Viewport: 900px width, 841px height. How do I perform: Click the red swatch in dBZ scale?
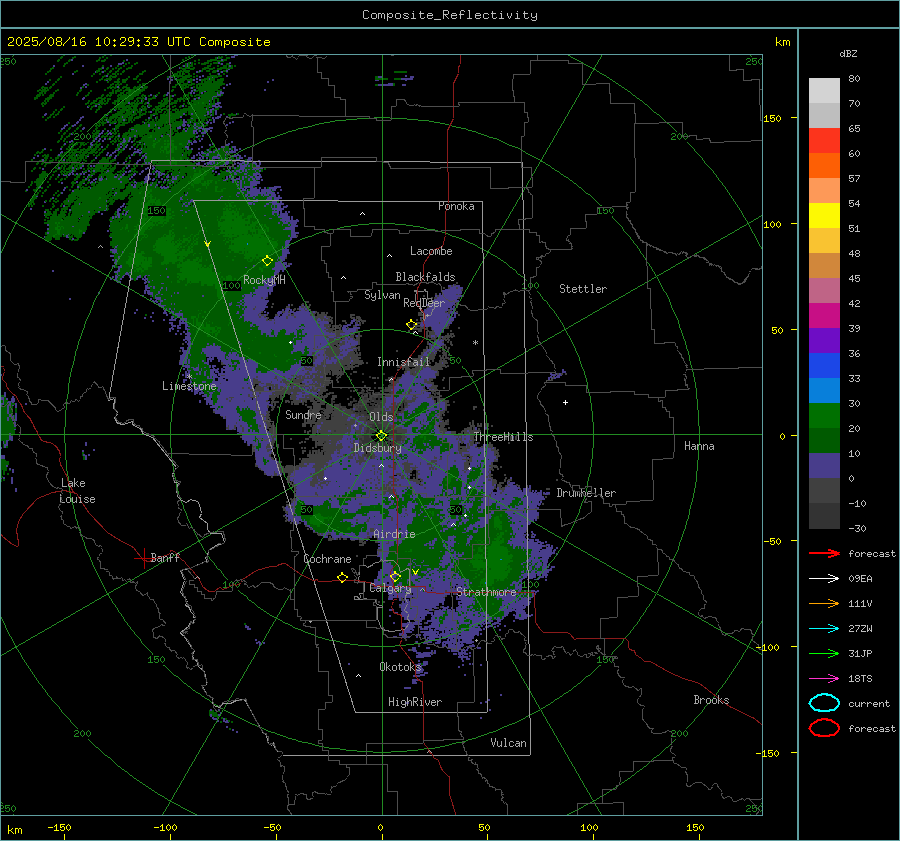click(x=824, y=141)
